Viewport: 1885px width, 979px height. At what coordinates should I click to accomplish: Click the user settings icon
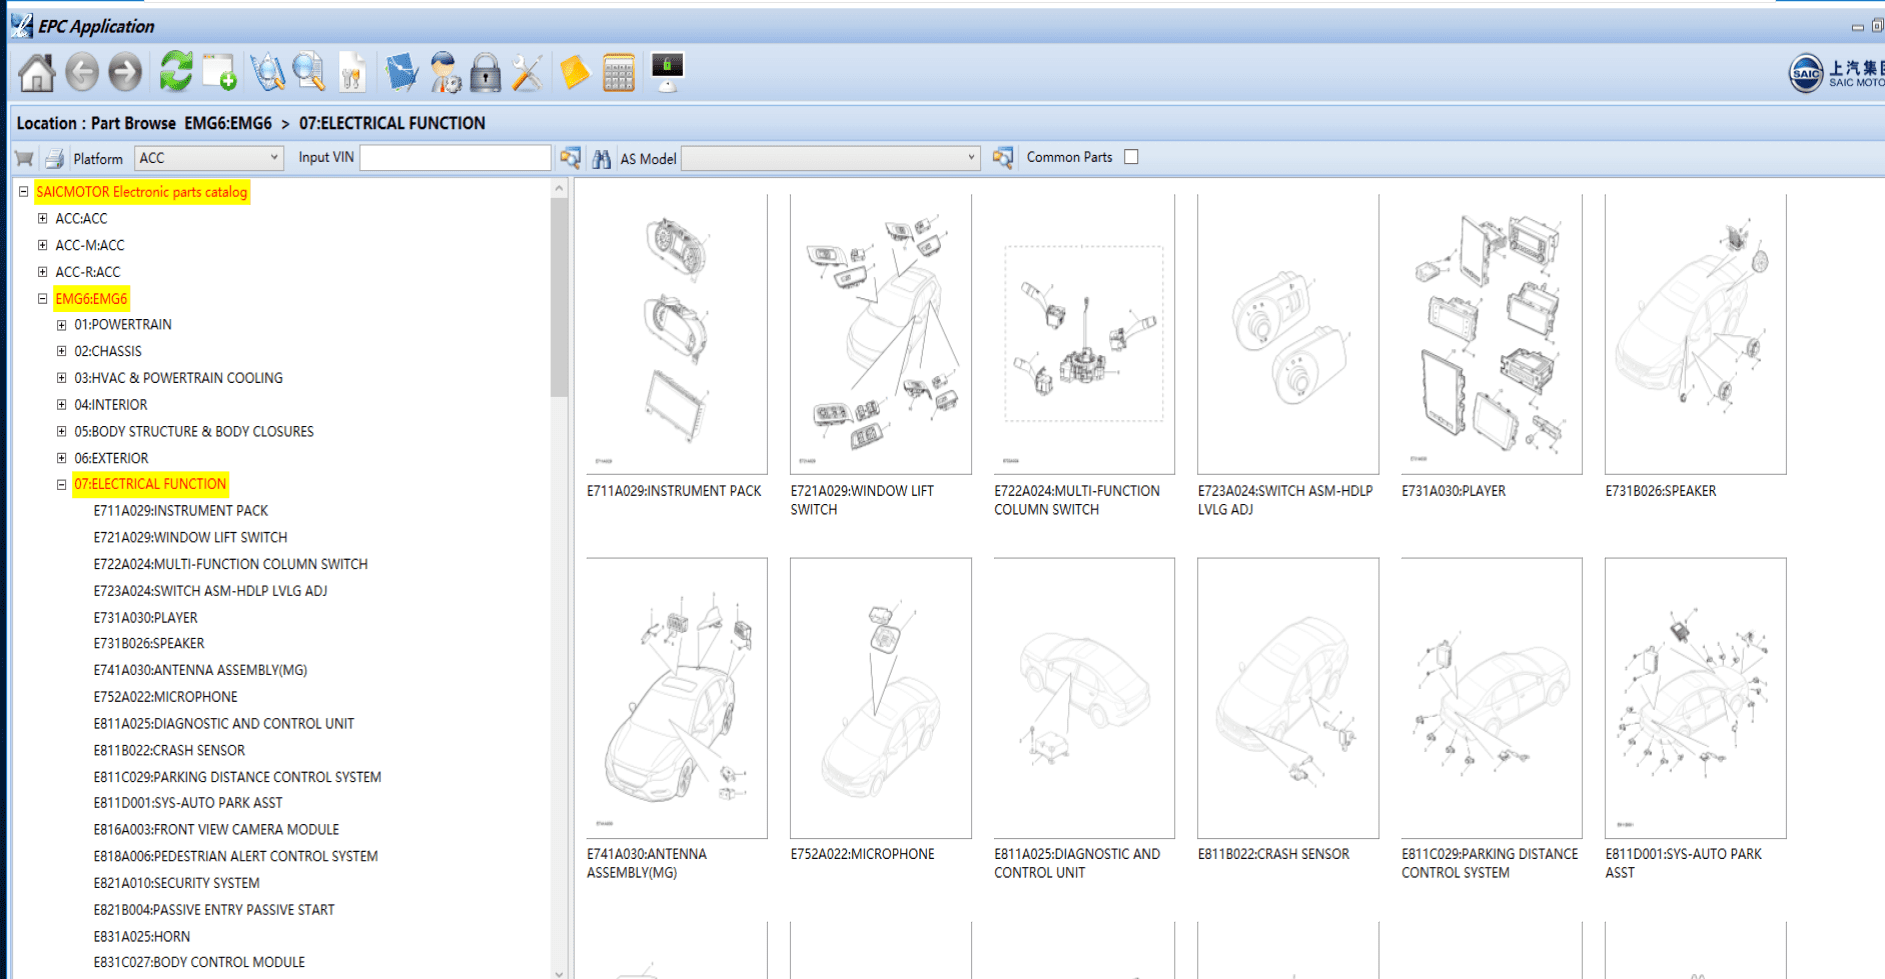pos(444,73)
